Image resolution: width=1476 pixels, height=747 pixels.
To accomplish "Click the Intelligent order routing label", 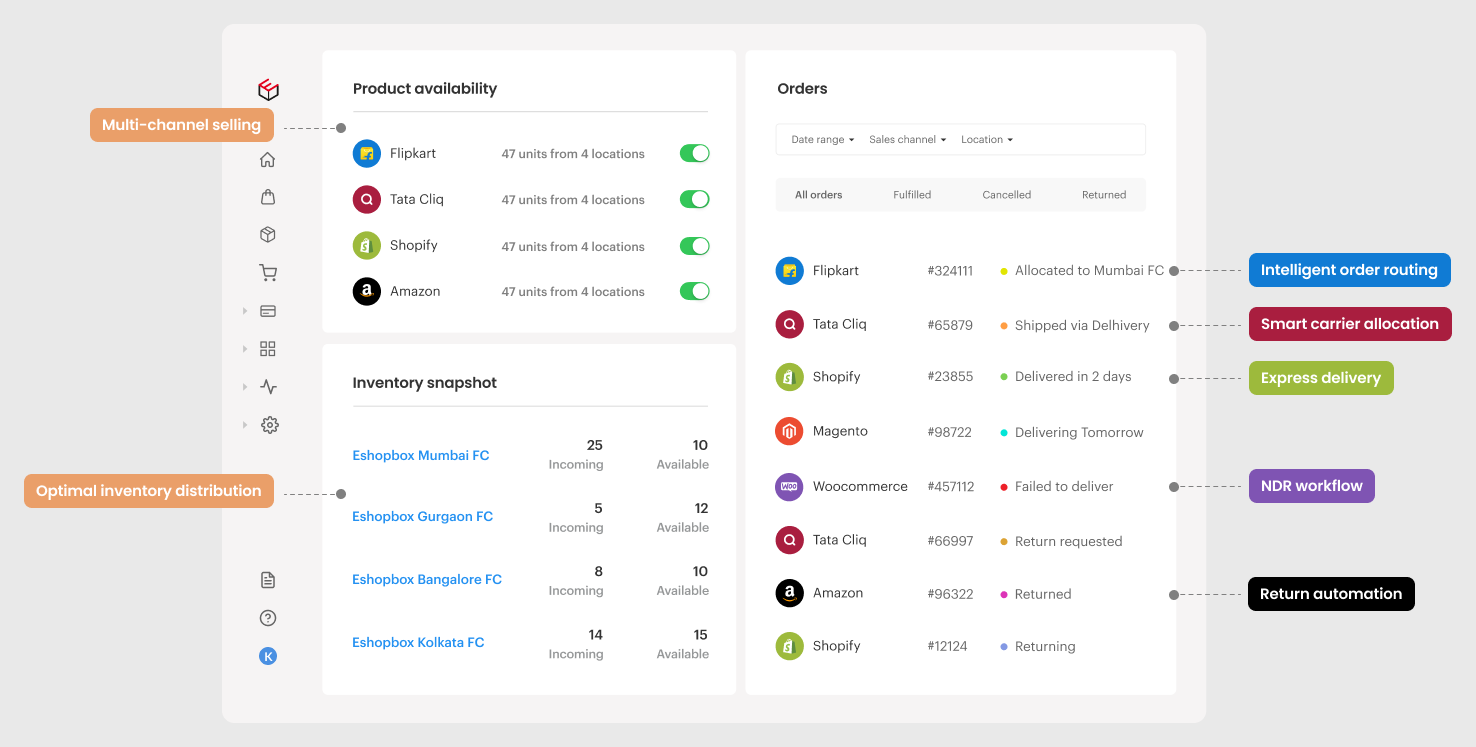I will tap(1349, 270).
